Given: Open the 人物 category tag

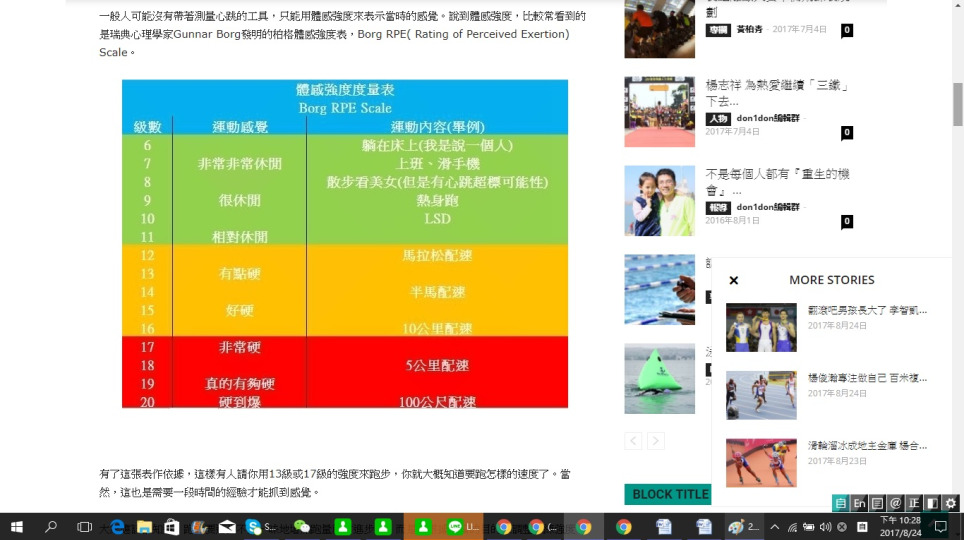Looking at the screenshot, I should click(716, 119).
